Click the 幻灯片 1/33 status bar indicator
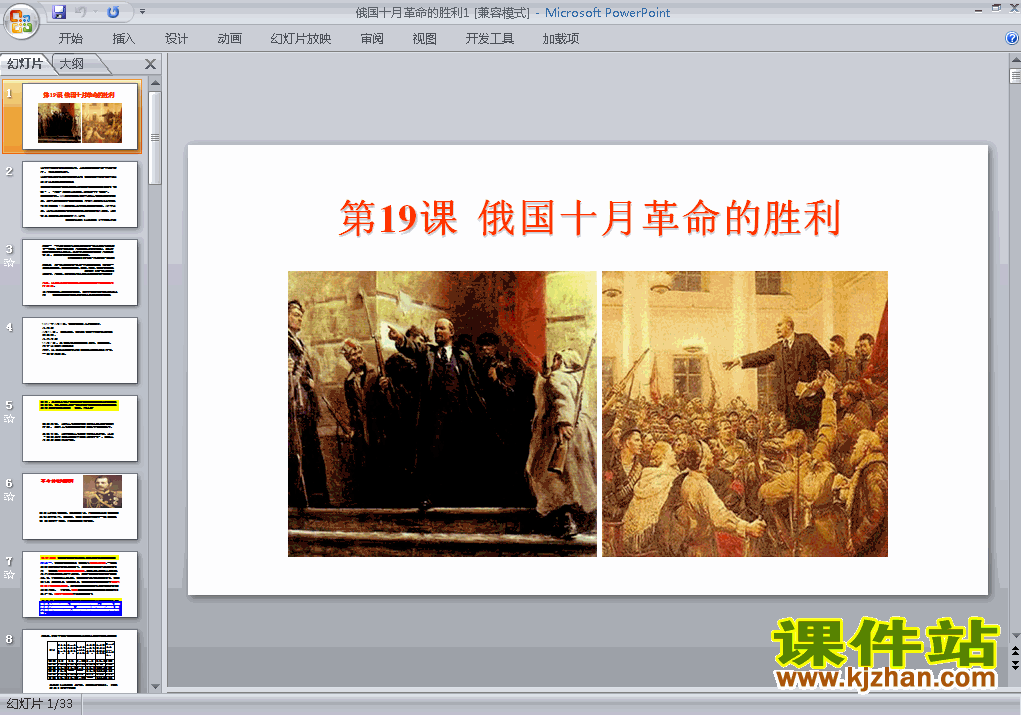1021x715 pixels. tap(40, 704)
